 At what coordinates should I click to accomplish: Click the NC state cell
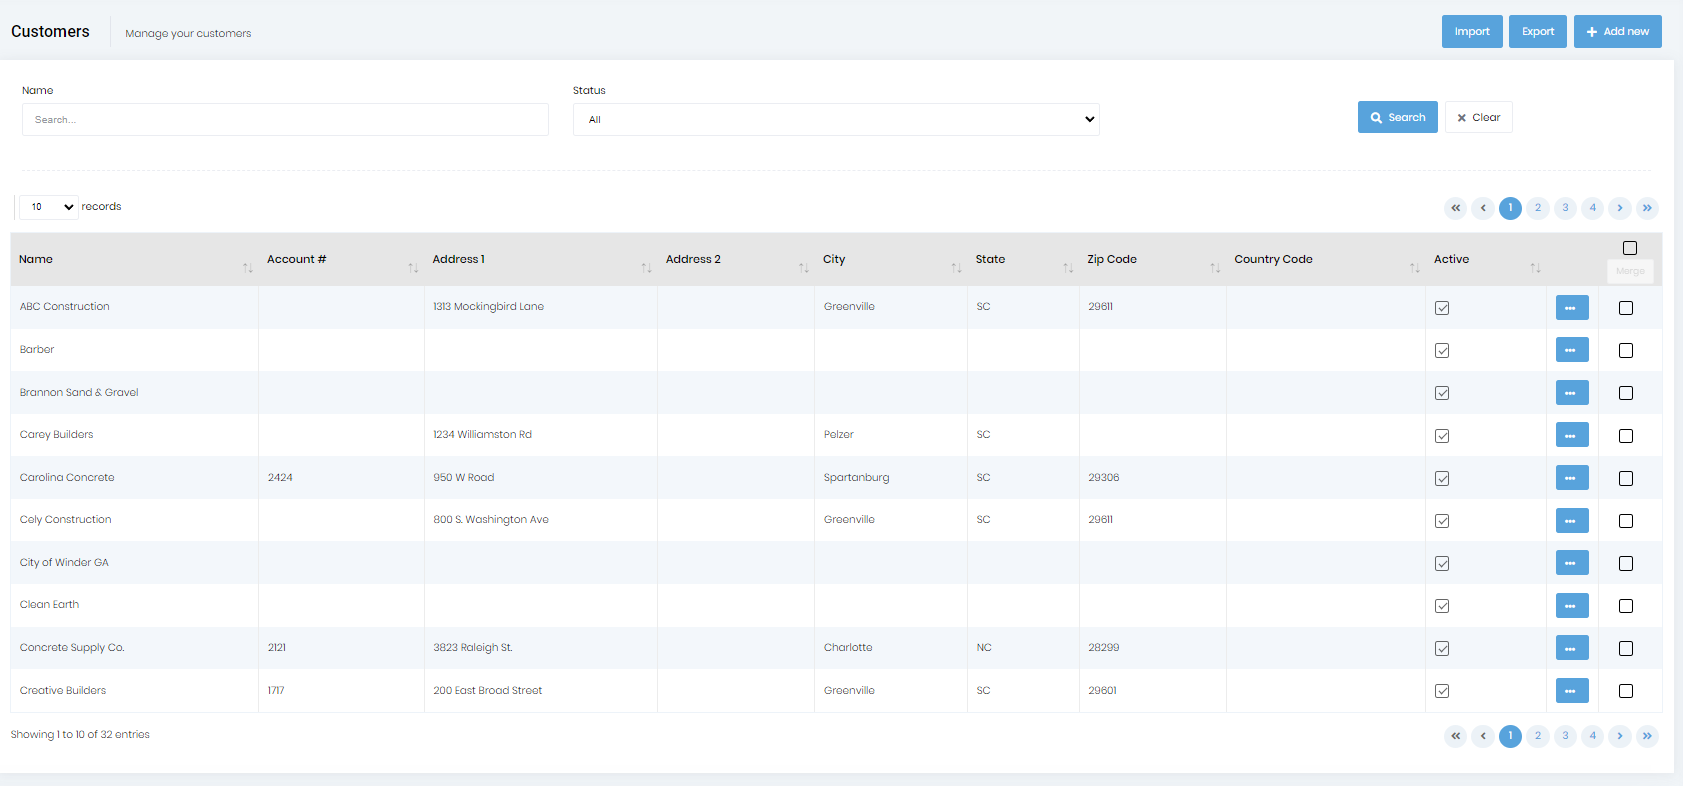click(984, 647)
